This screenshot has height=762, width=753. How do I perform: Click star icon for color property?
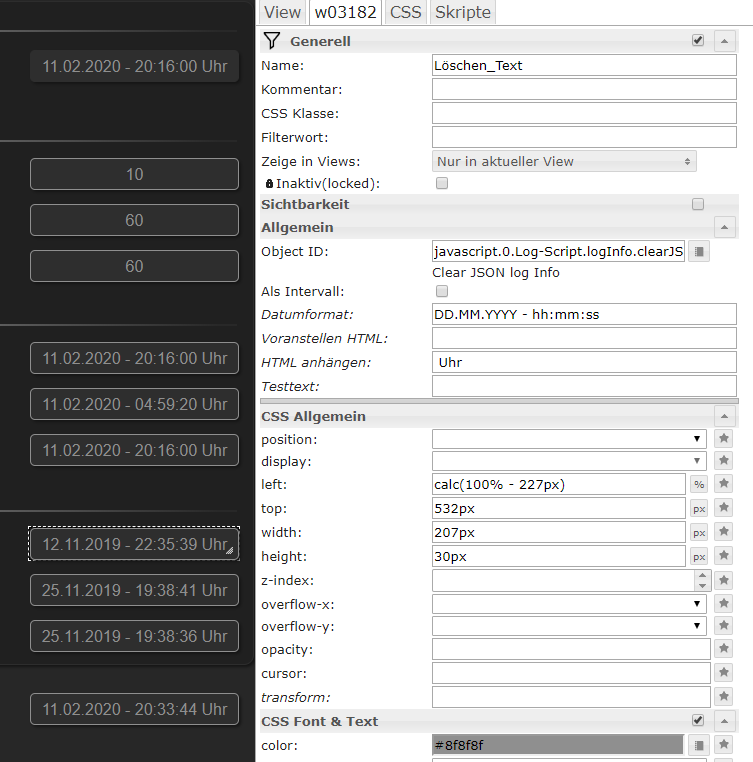click(723, 745)
